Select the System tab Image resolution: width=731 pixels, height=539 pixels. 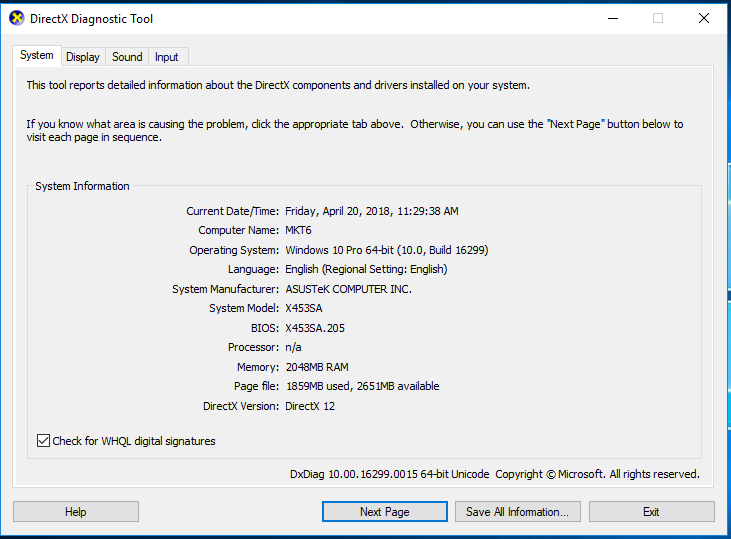pyautogui.click(x=37, y=56)
